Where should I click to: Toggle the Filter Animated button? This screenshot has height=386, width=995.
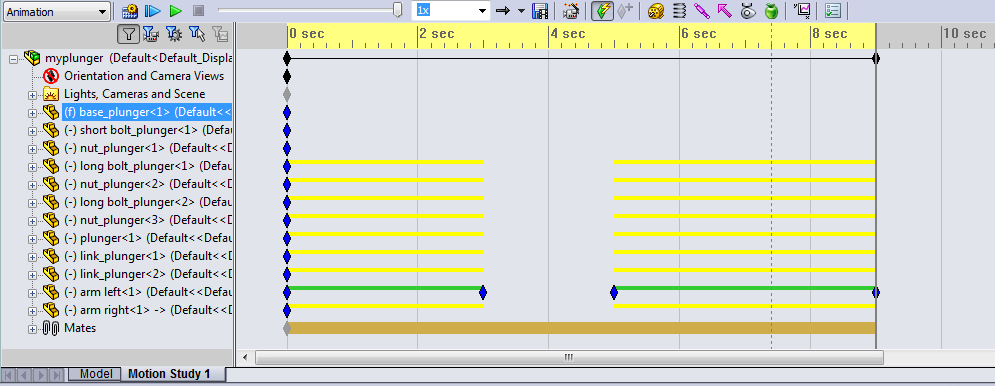click(x=151, y=34)
